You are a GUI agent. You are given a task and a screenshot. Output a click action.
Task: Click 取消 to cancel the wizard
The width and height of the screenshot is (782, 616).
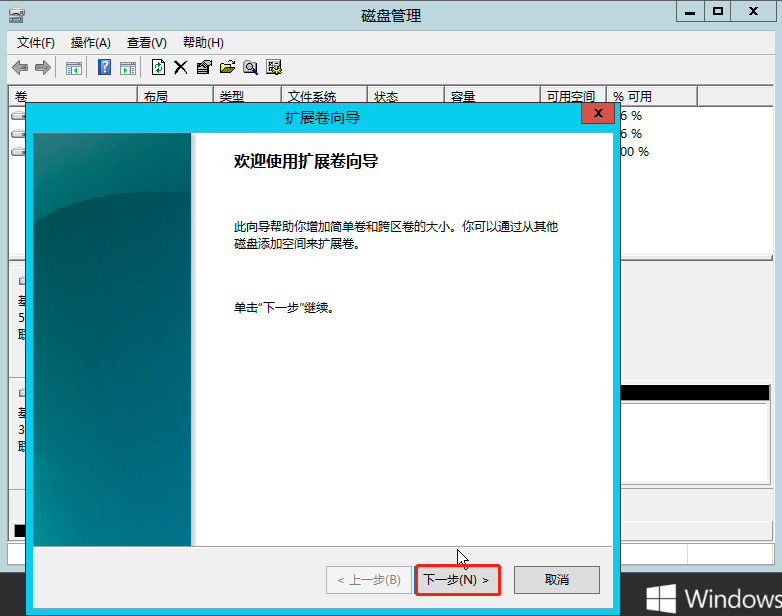(x=557, y=580)
